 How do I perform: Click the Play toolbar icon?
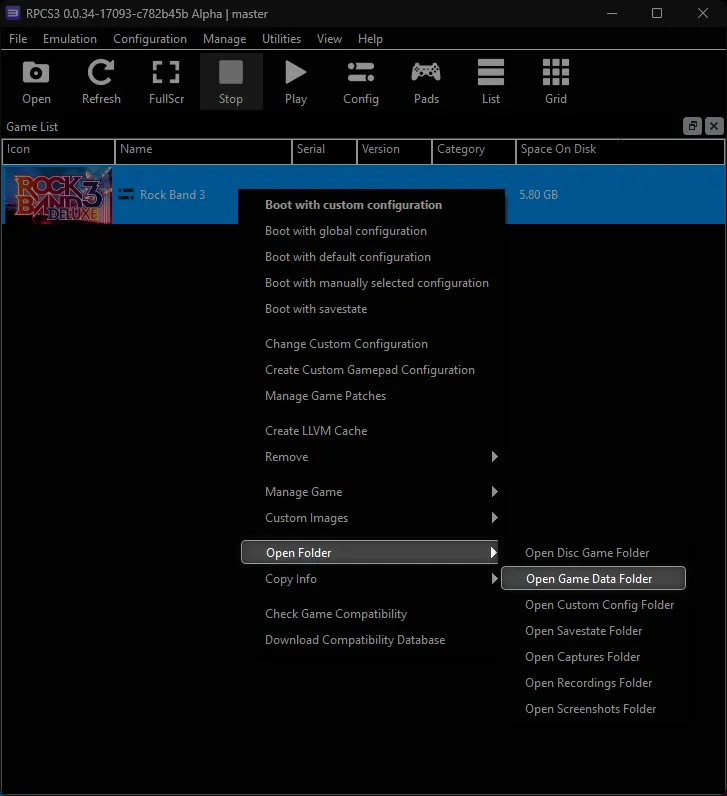pos(295,82)
